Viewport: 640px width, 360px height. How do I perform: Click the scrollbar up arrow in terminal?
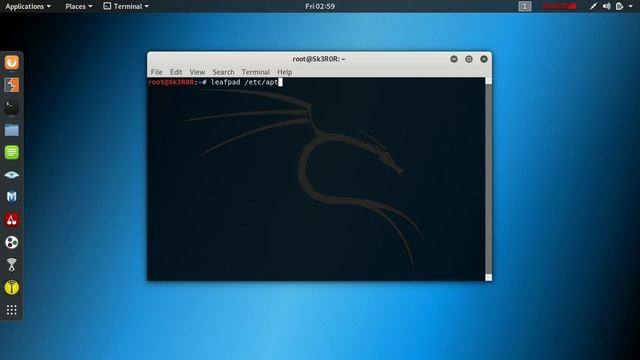(489, 81)
